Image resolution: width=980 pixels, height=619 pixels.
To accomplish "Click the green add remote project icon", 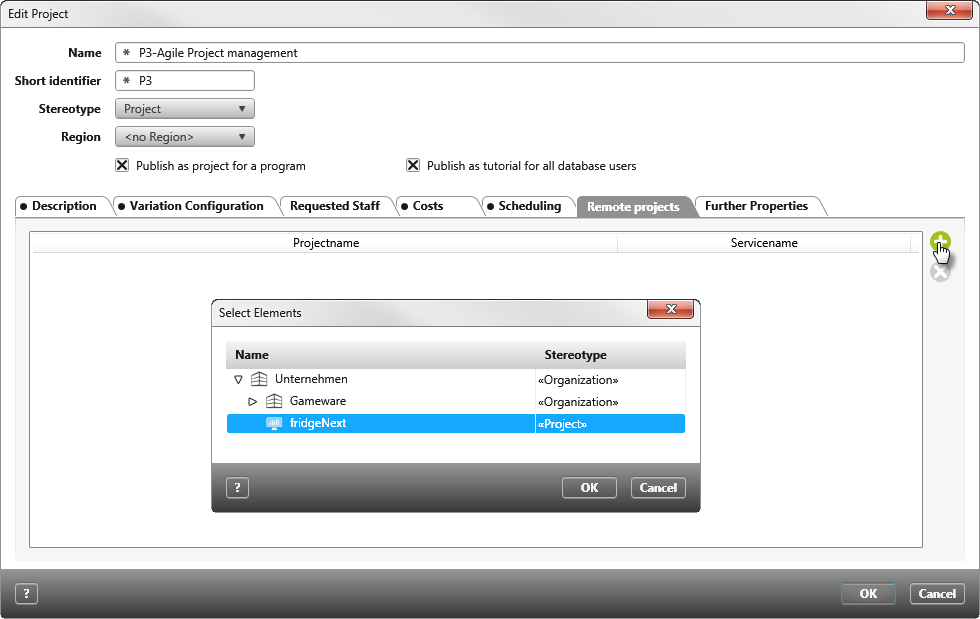I will point(939,241).
